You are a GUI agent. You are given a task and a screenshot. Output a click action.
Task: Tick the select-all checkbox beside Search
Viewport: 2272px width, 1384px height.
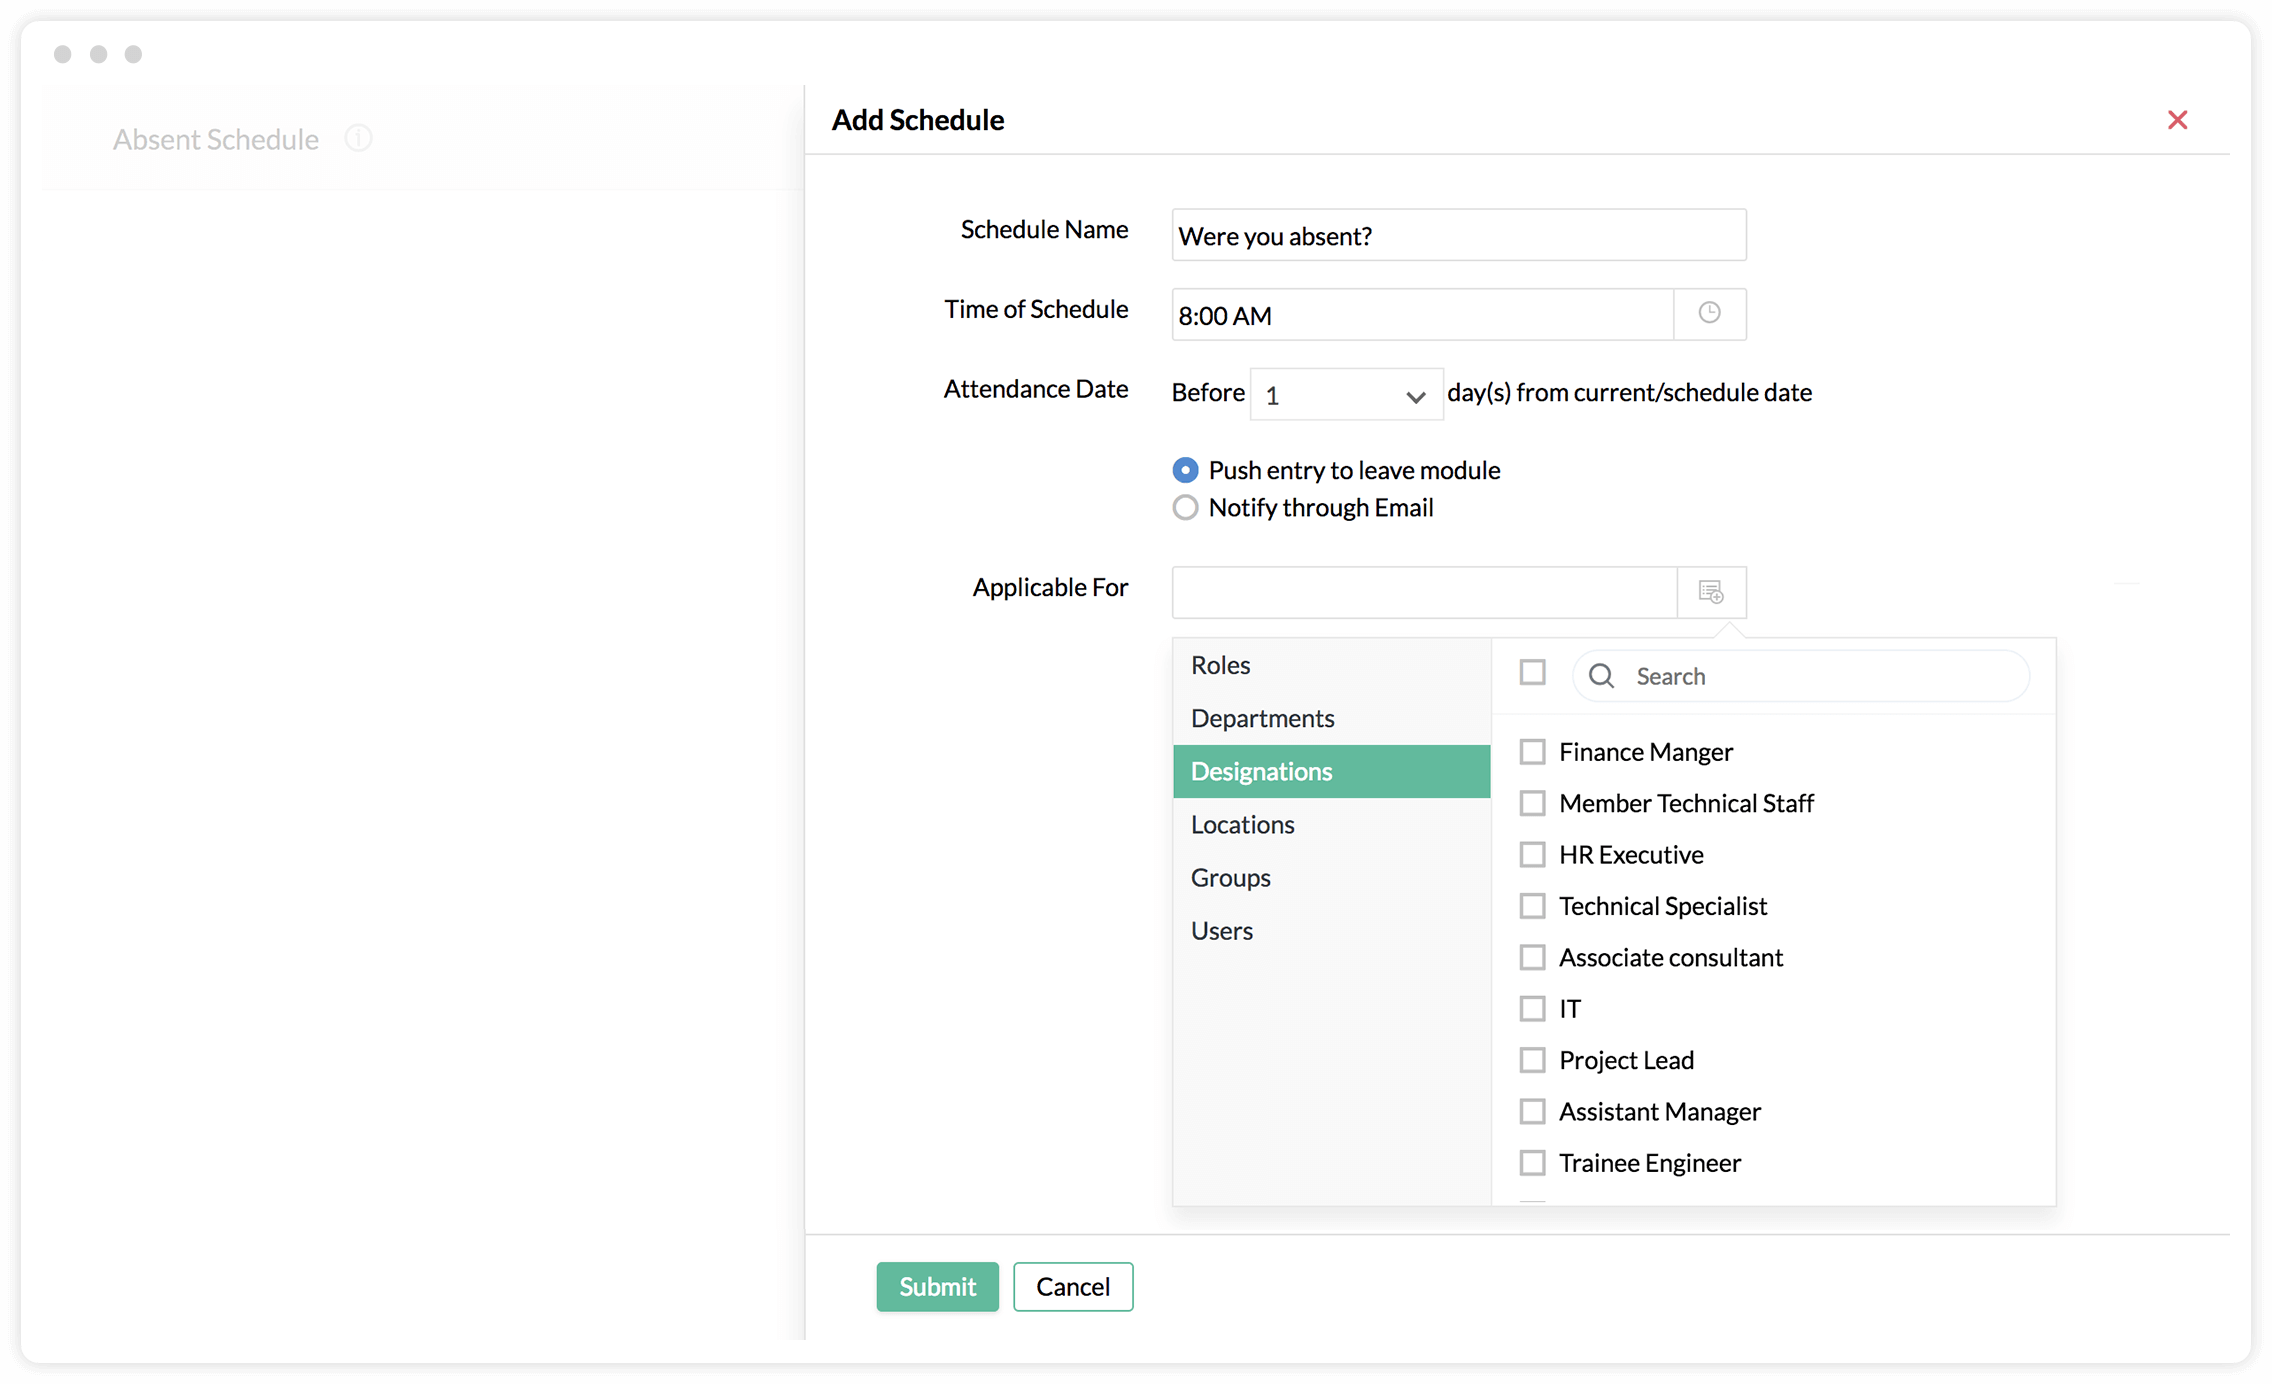1532,672
